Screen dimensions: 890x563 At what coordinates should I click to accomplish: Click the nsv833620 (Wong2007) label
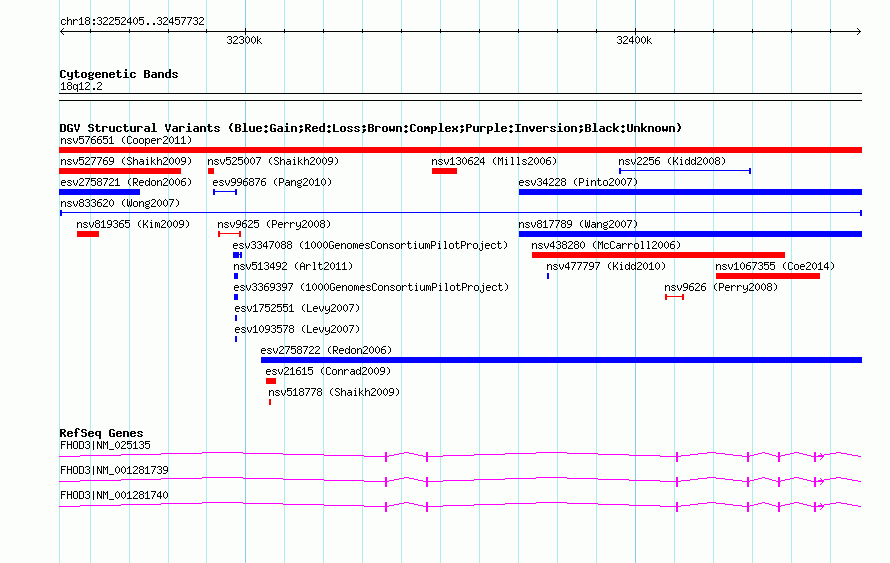tap(120, 203)
